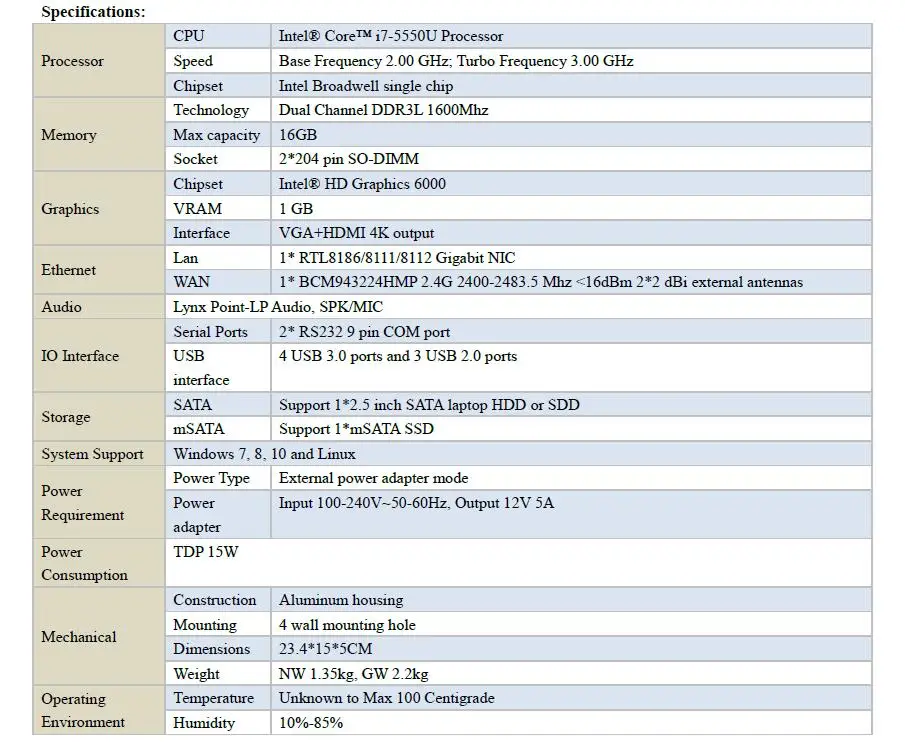This screenshot has width=905, height=747.
Task: Click the "CPU" label cell
Action: pyautogui.click(x=218, y=36)
